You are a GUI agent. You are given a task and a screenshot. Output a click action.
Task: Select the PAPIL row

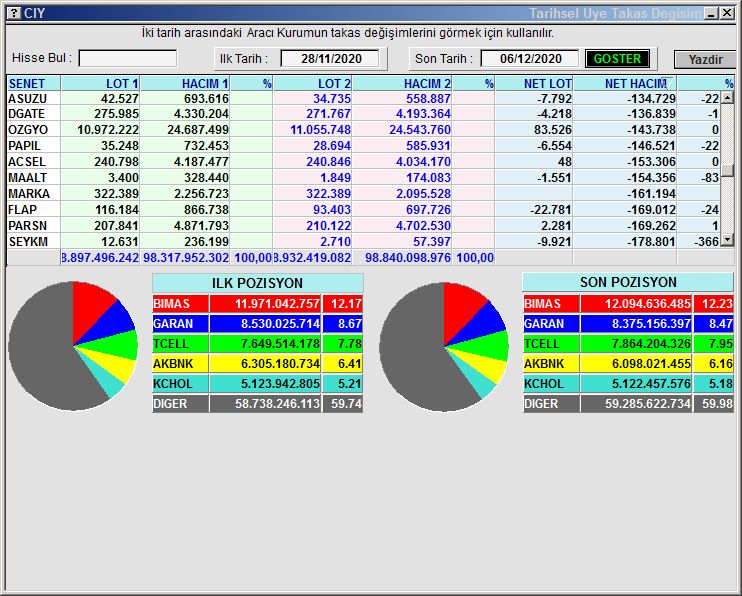(x=363, y=146)
